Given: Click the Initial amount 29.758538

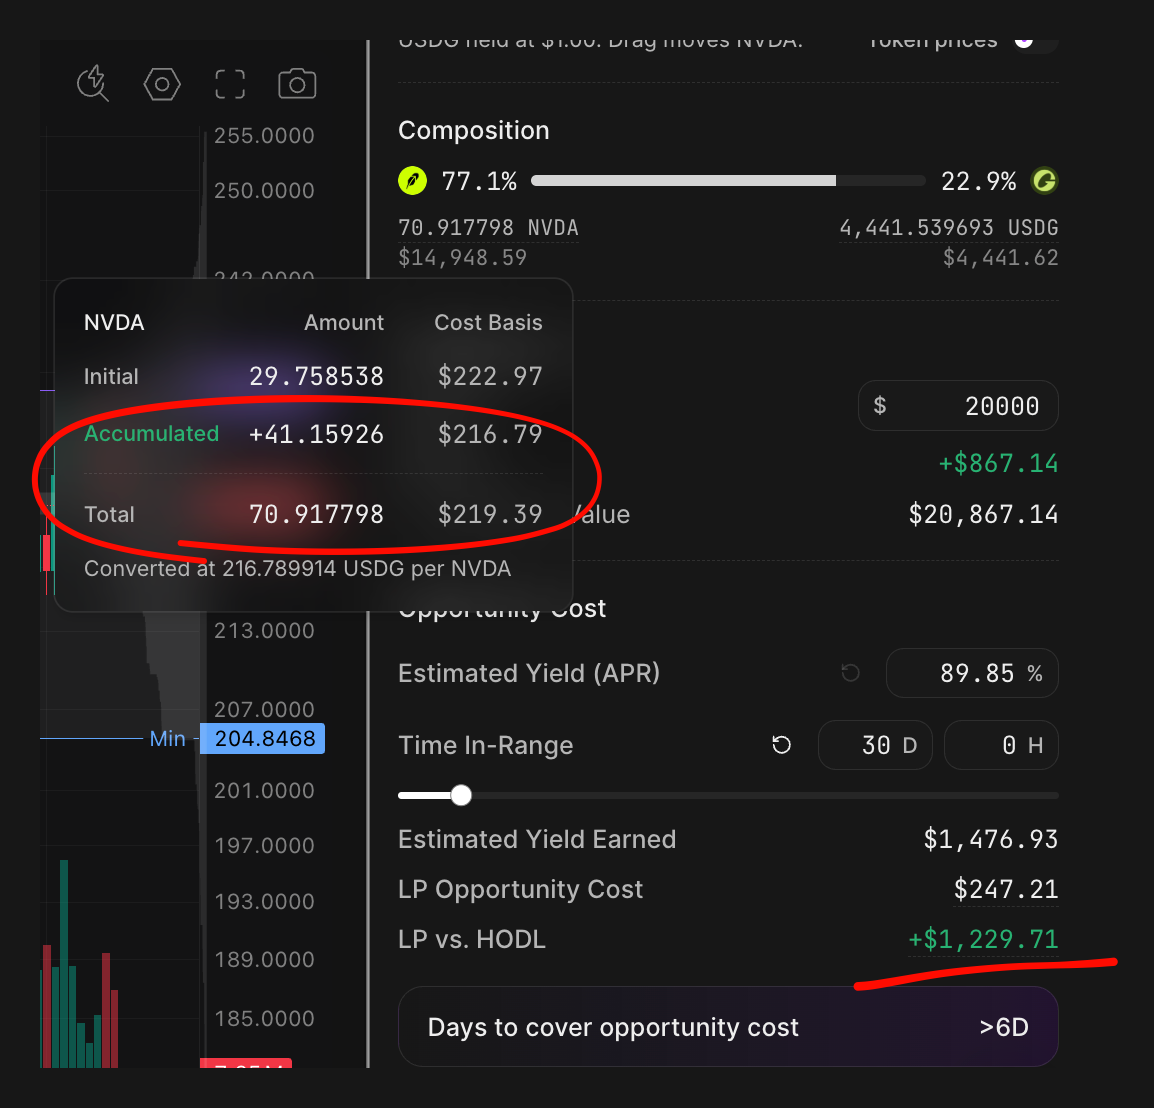Looking at the screenshot, I should point(316,376).
